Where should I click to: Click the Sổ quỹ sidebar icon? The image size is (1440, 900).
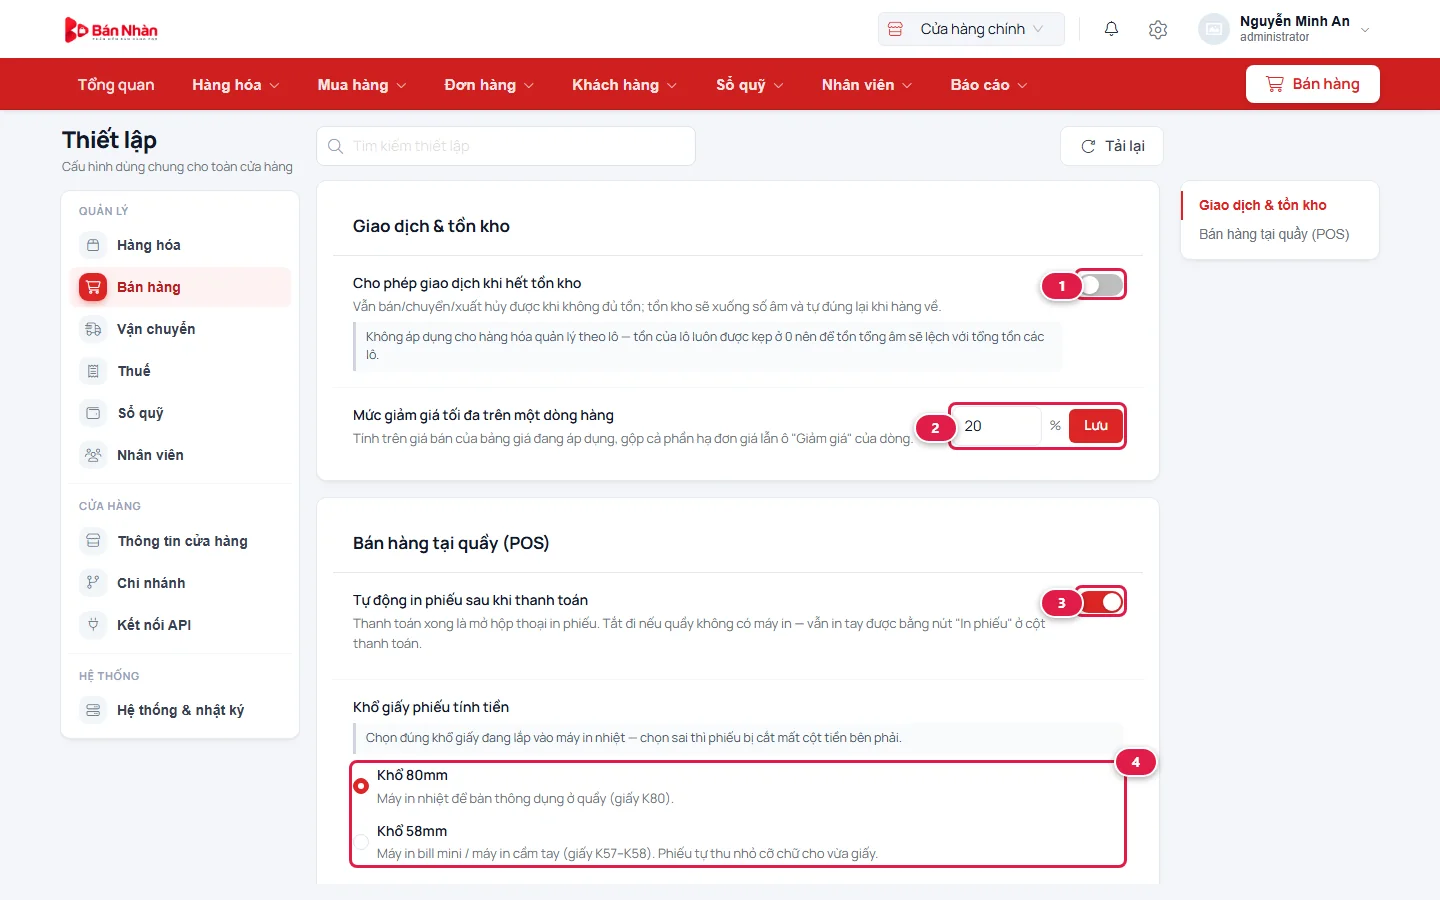[x=93, y=413]
